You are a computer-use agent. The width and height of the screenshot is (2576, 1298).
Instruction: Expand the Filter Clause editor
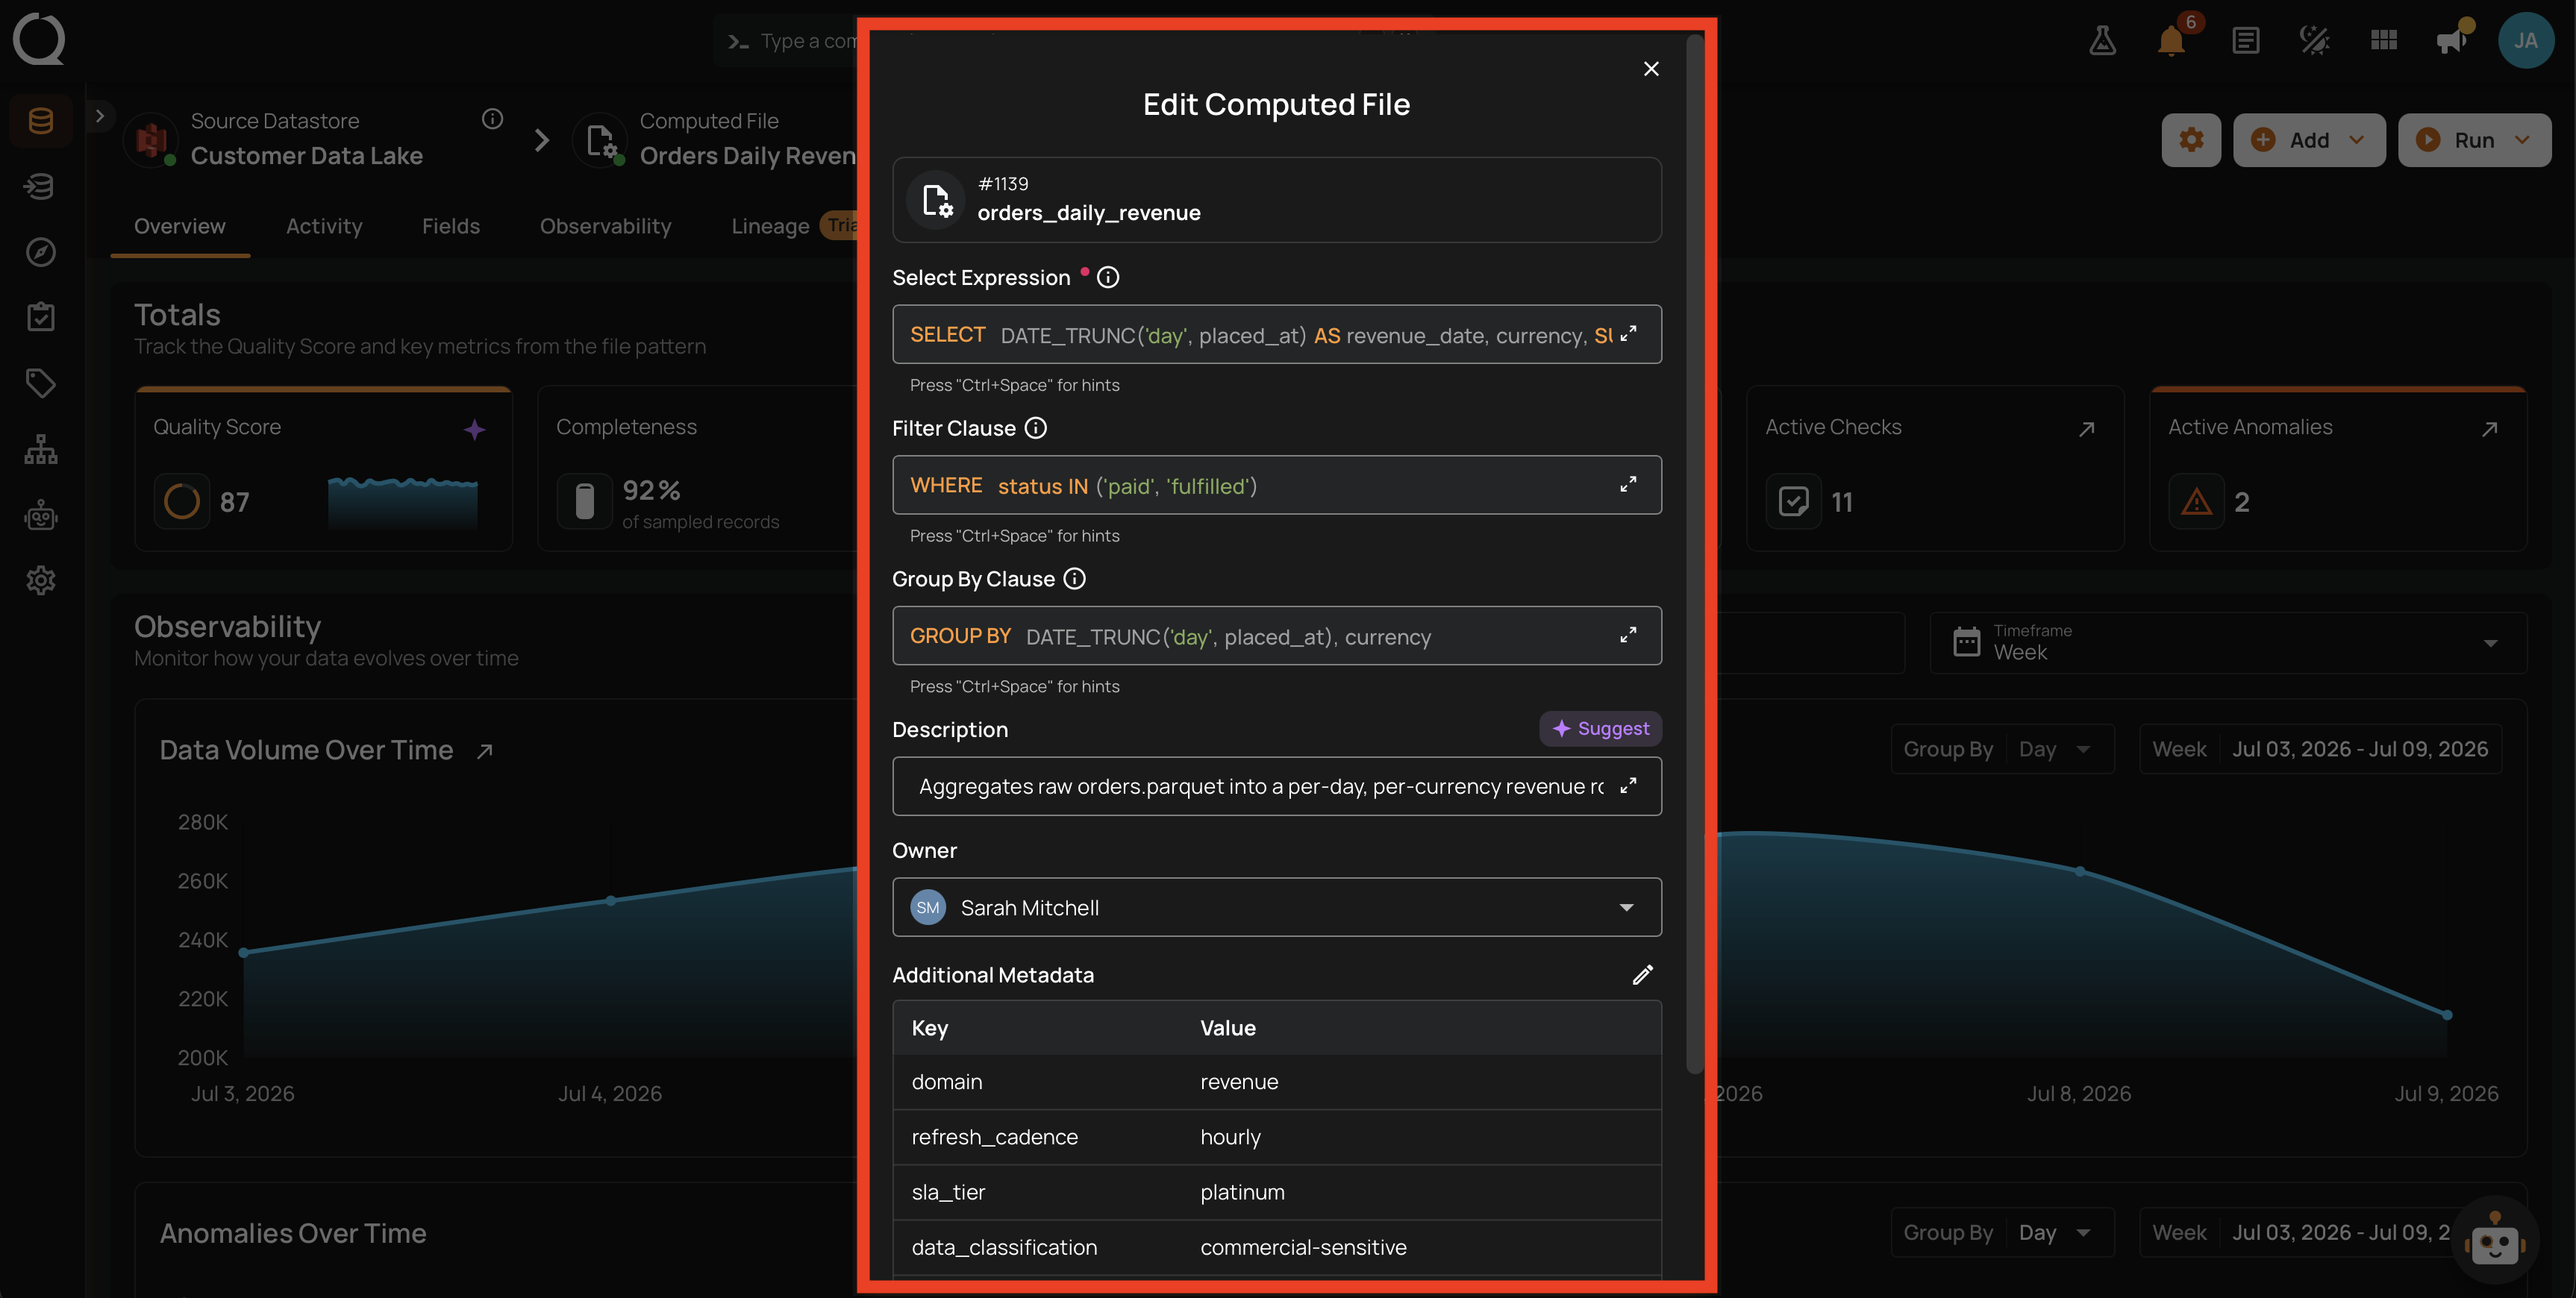click(1628, 485)
